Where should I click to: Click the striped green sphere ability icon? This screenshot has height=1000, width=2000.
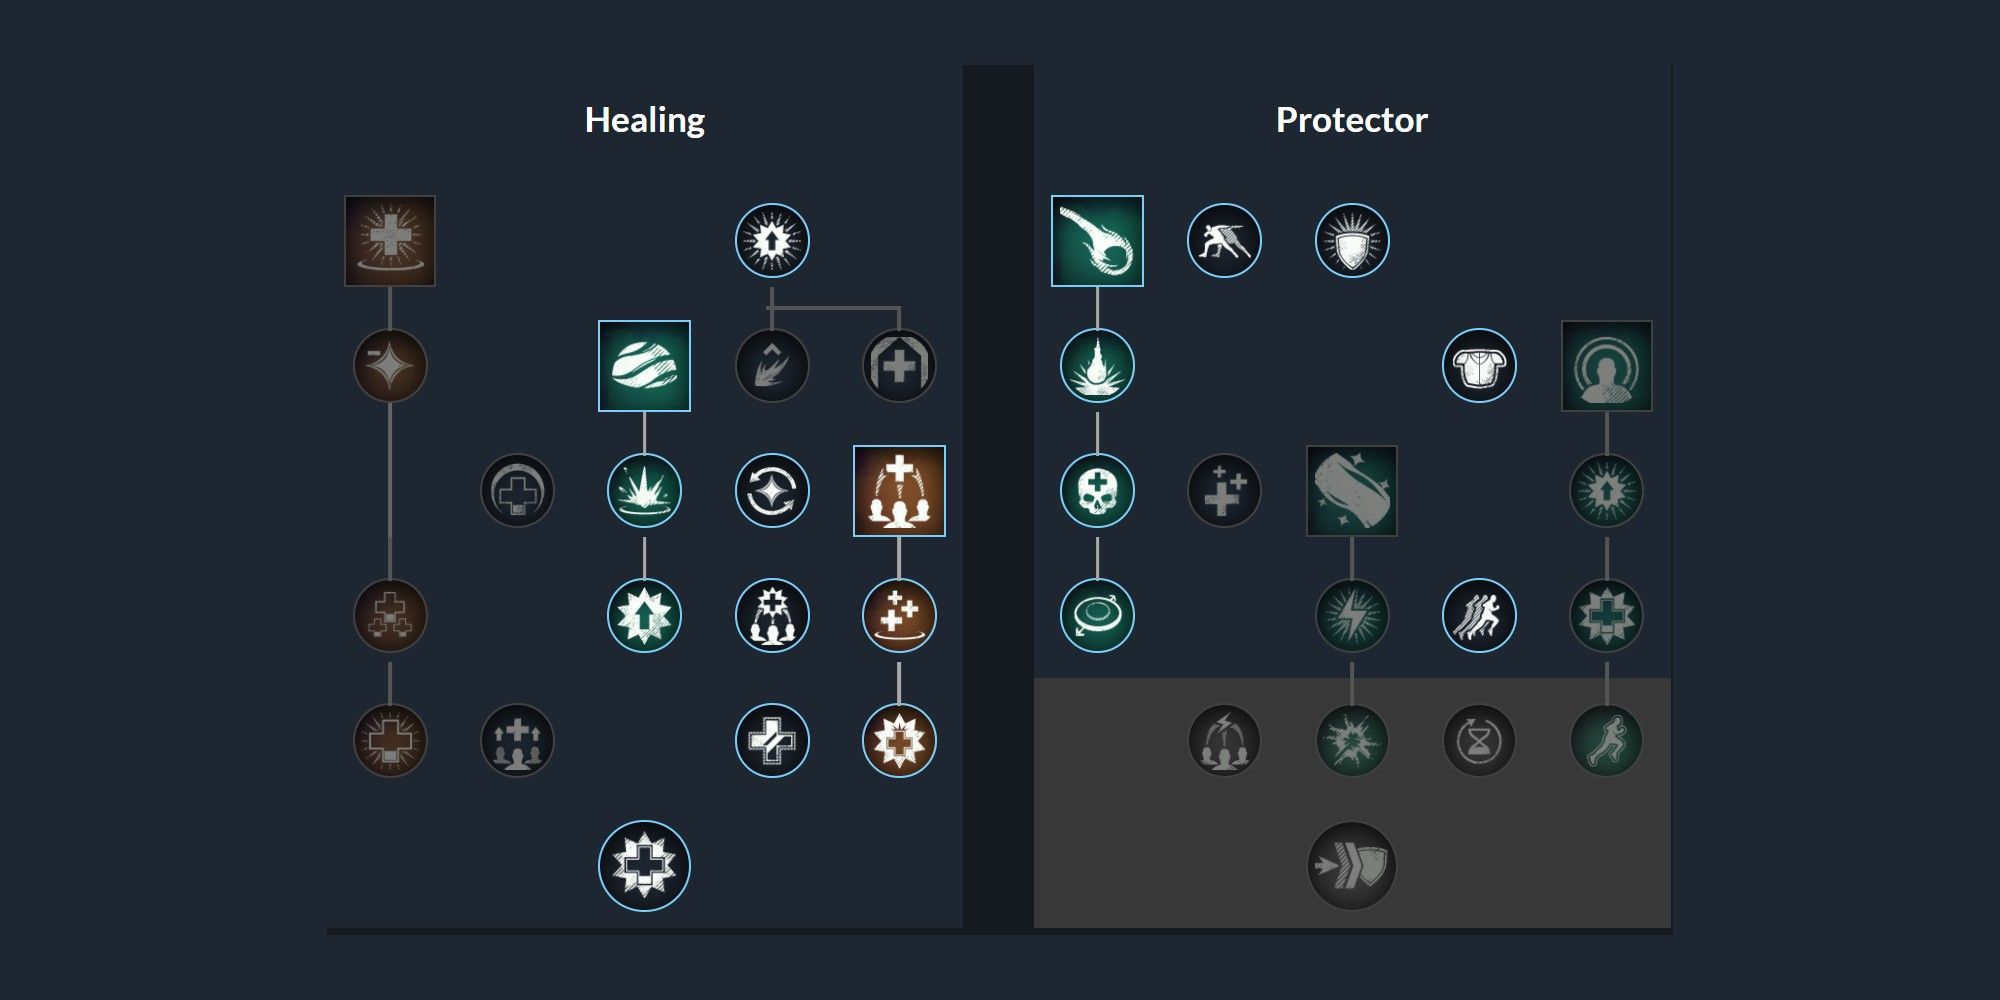click(x=644, y=366)
